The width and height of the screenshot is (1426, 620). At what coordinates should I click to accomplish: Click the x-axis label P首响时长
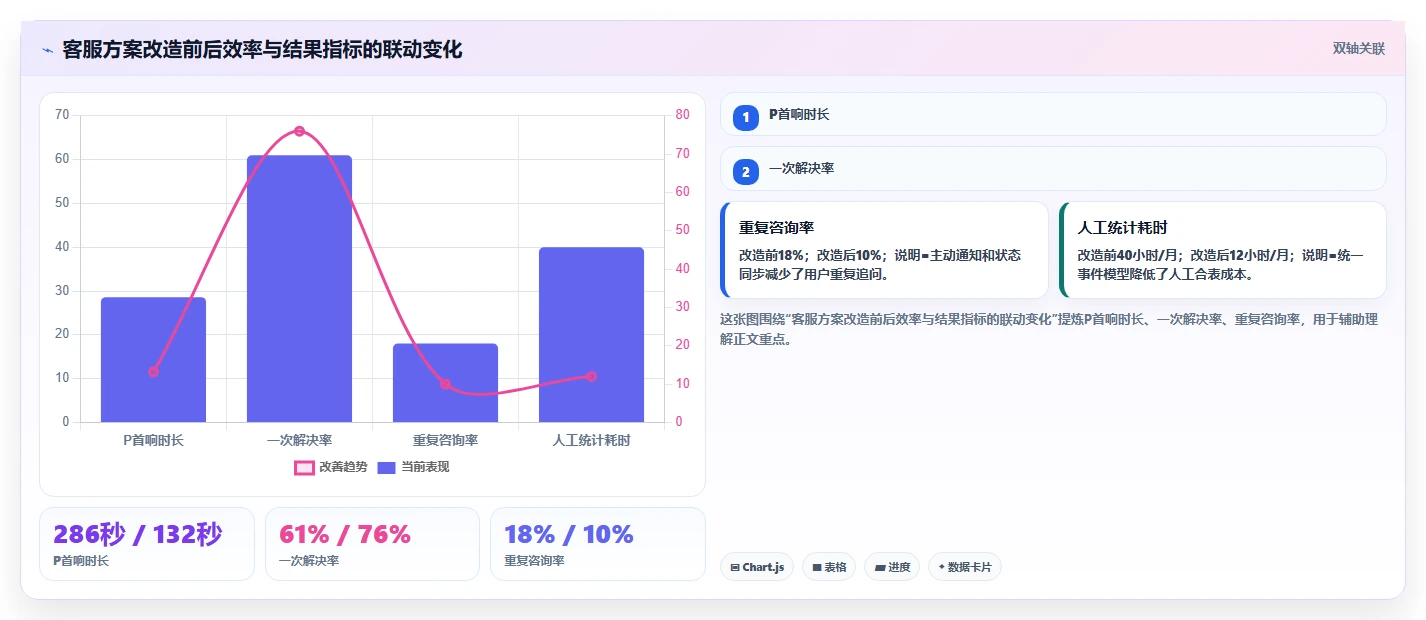[x=153, y=440]
